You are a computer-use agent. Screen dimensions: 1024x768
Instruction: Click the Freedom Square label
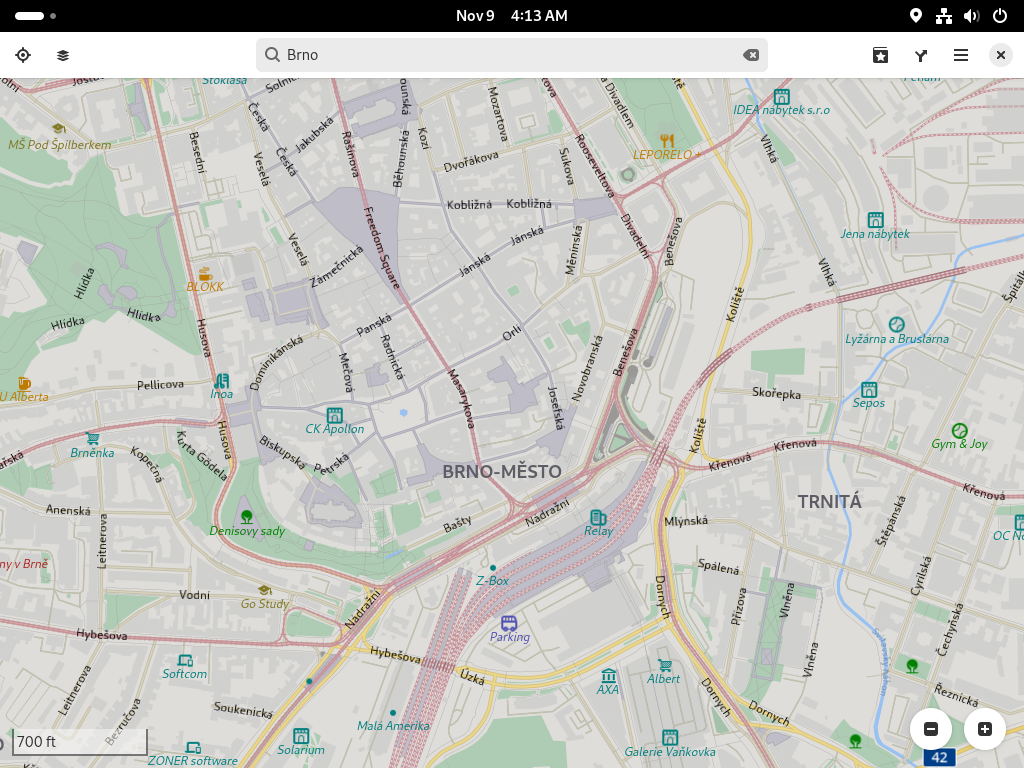(x=381, y=248)
